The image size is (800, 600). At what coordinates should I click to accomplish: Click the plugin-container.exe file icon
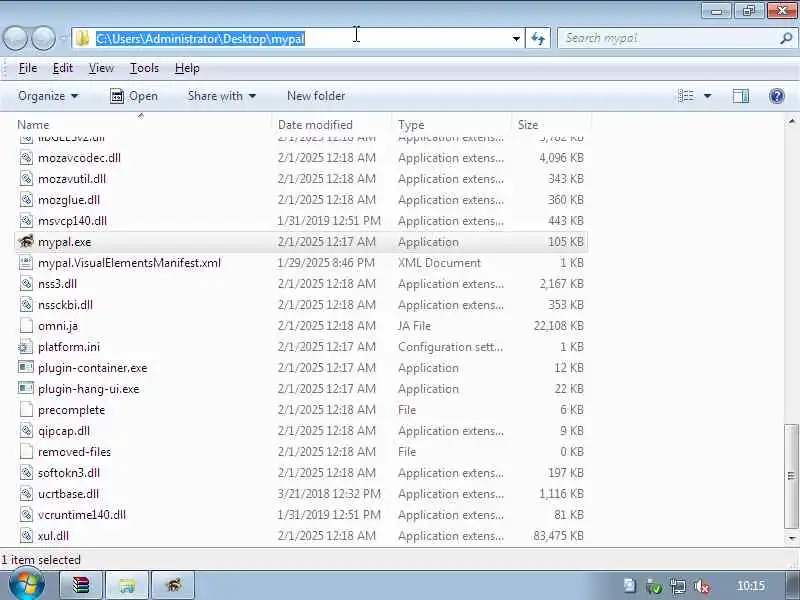tap(26, 368)
